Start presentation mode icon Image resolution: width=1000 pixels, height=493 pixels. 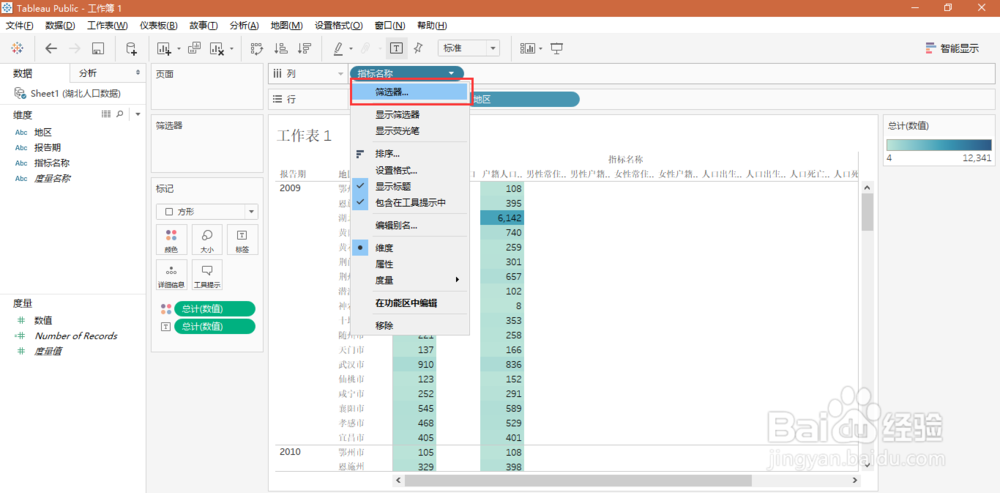pyautogui.click(x=557, y=48)
